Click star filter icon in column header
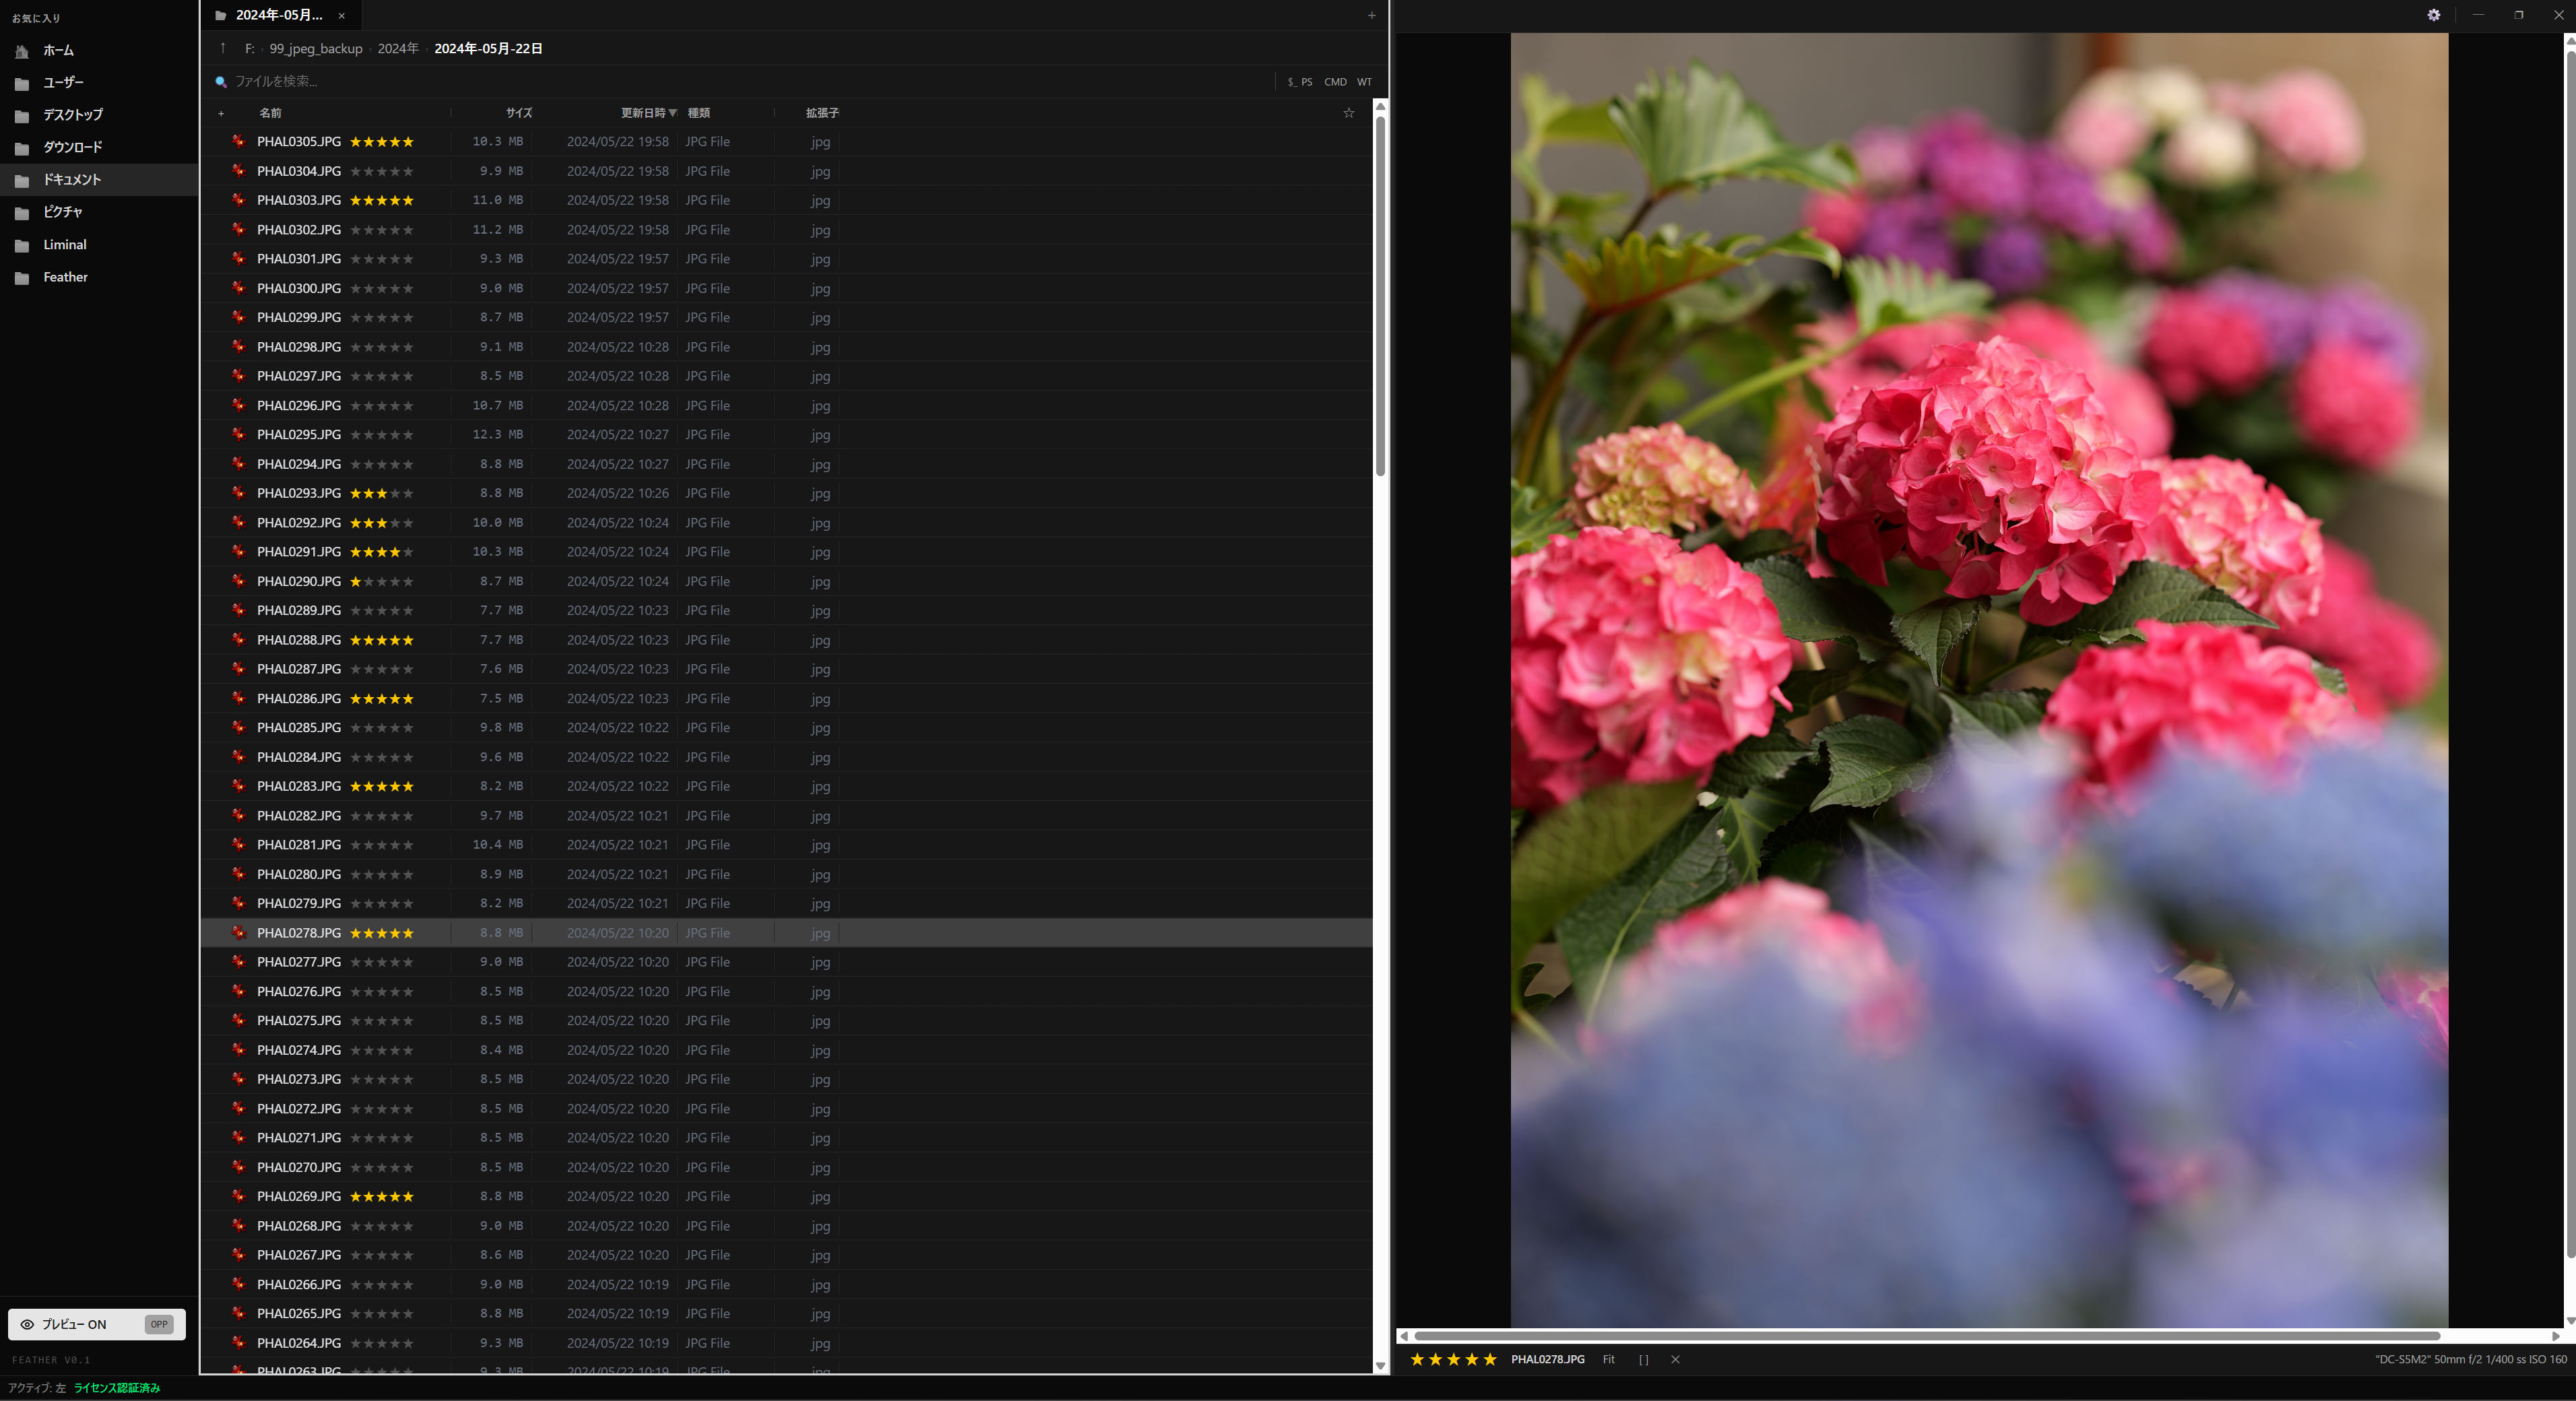This screenshot has height=1401, width=2576. click(1348, 113)
